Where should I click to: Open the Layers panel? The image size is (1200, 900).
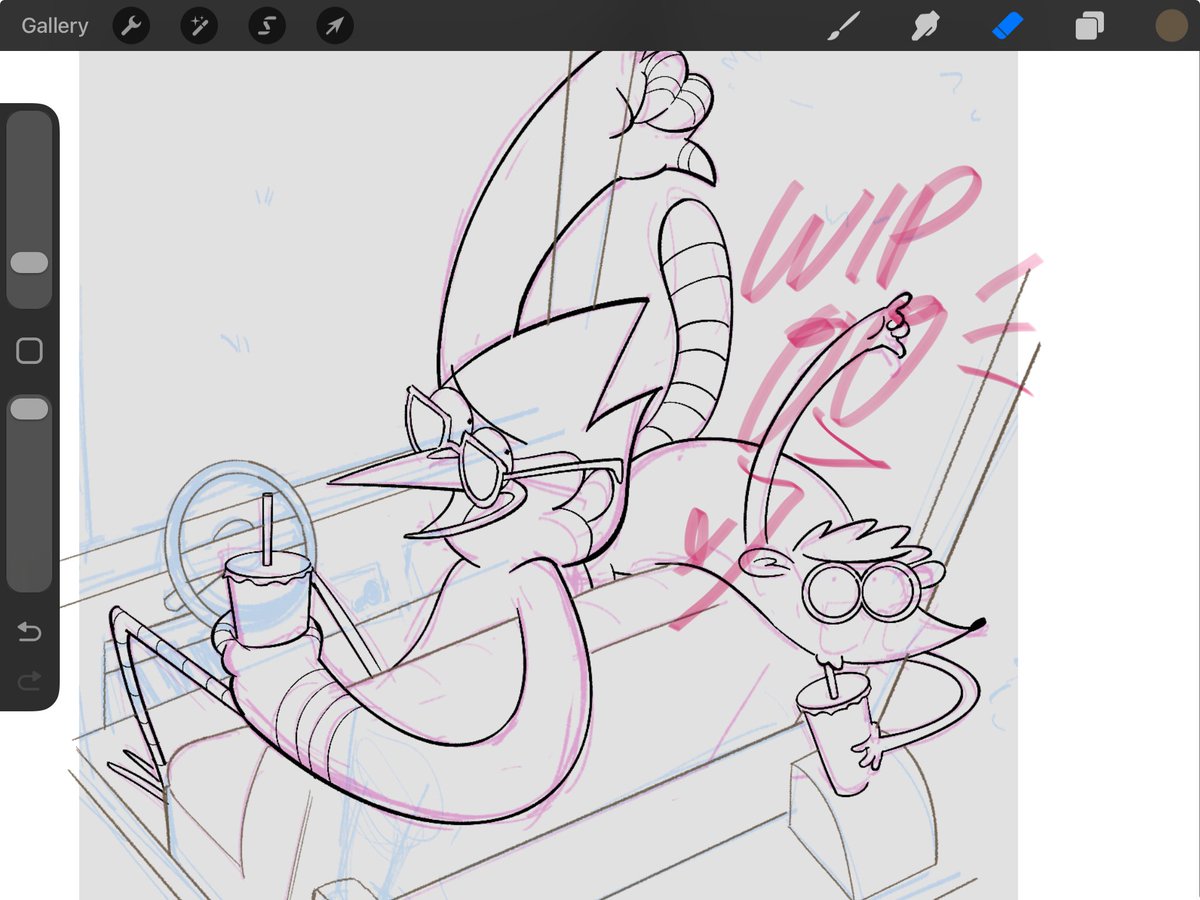point(1089,26)
